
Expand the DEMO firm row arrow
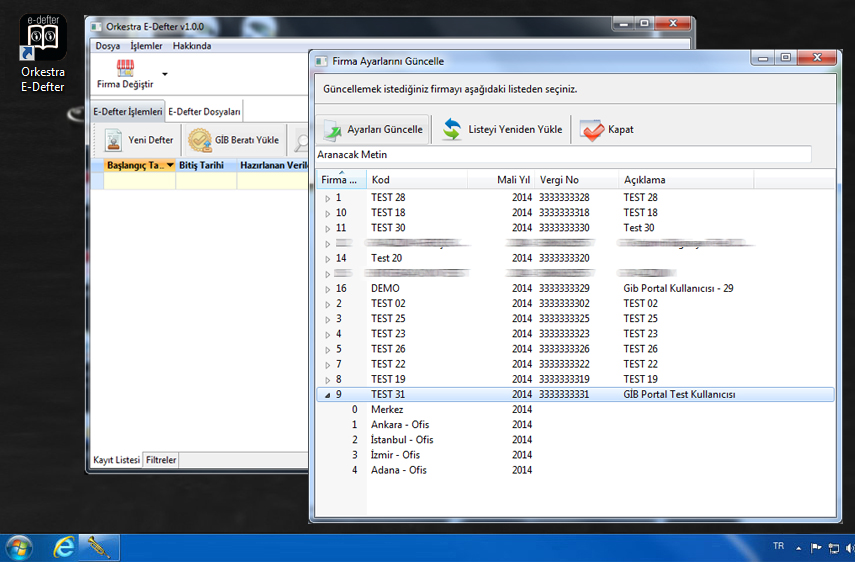327,289
